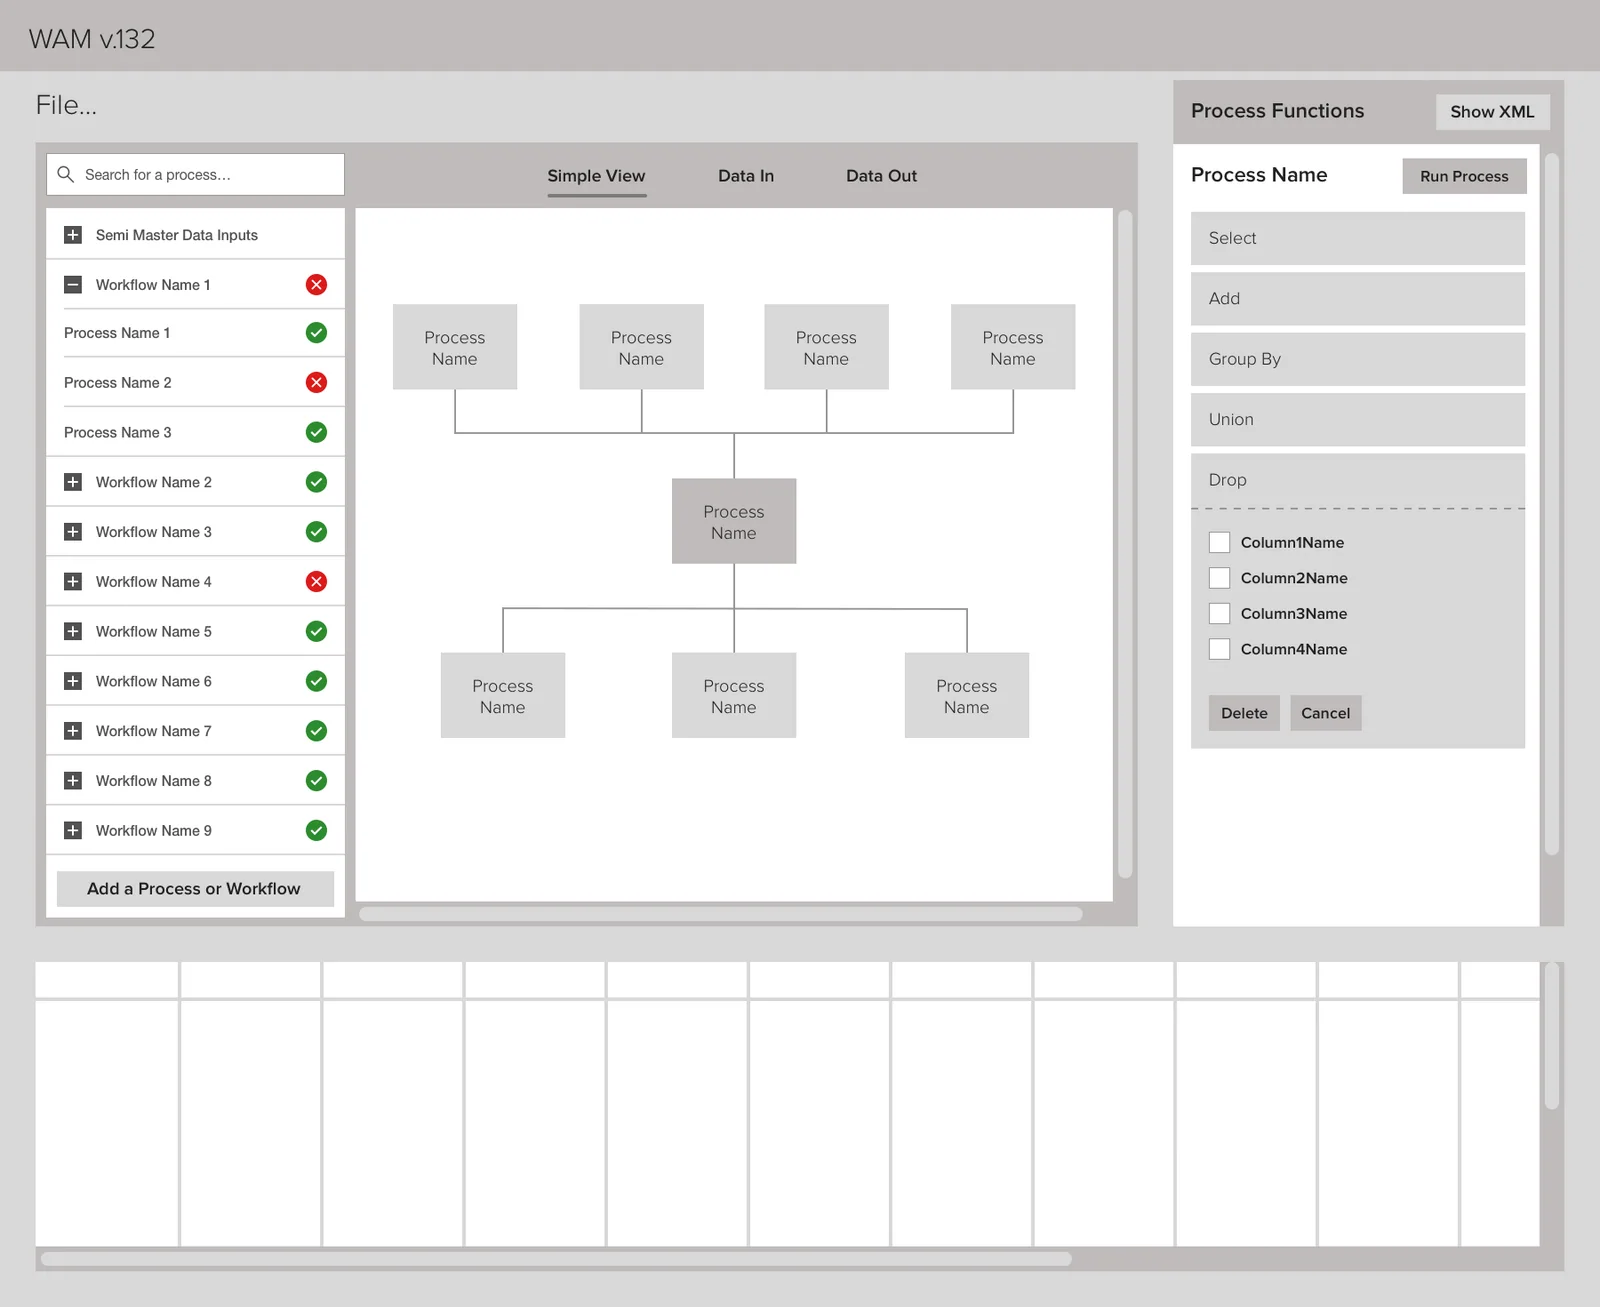The image size is (1600, 1307).
Task: Click the Show XML button
Action: (1492, 112)
